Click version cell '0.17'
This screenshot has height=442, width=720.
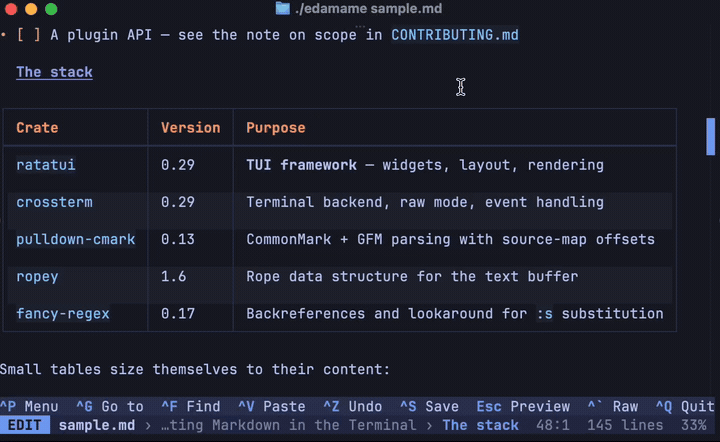[178, 313]
